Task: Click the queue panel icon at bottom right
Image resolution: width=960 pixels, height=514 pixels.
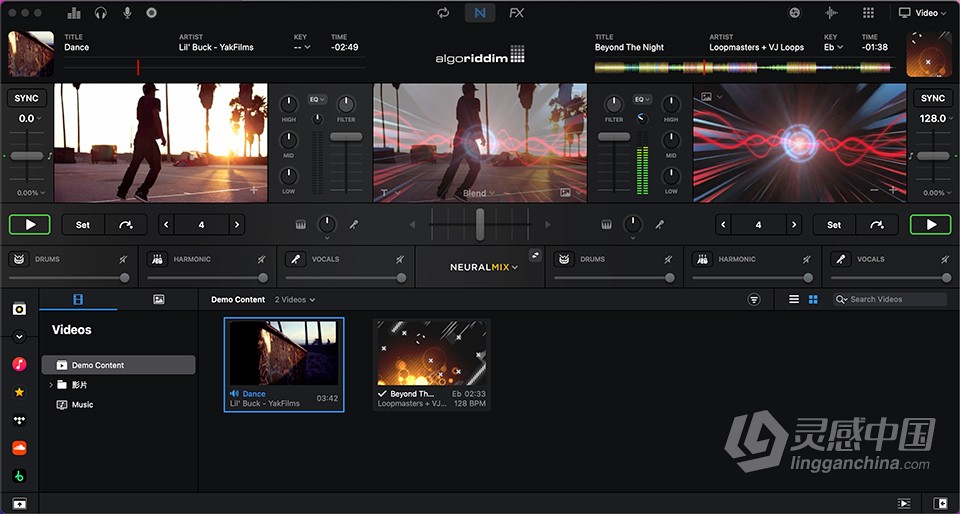Action: (904, 503)
